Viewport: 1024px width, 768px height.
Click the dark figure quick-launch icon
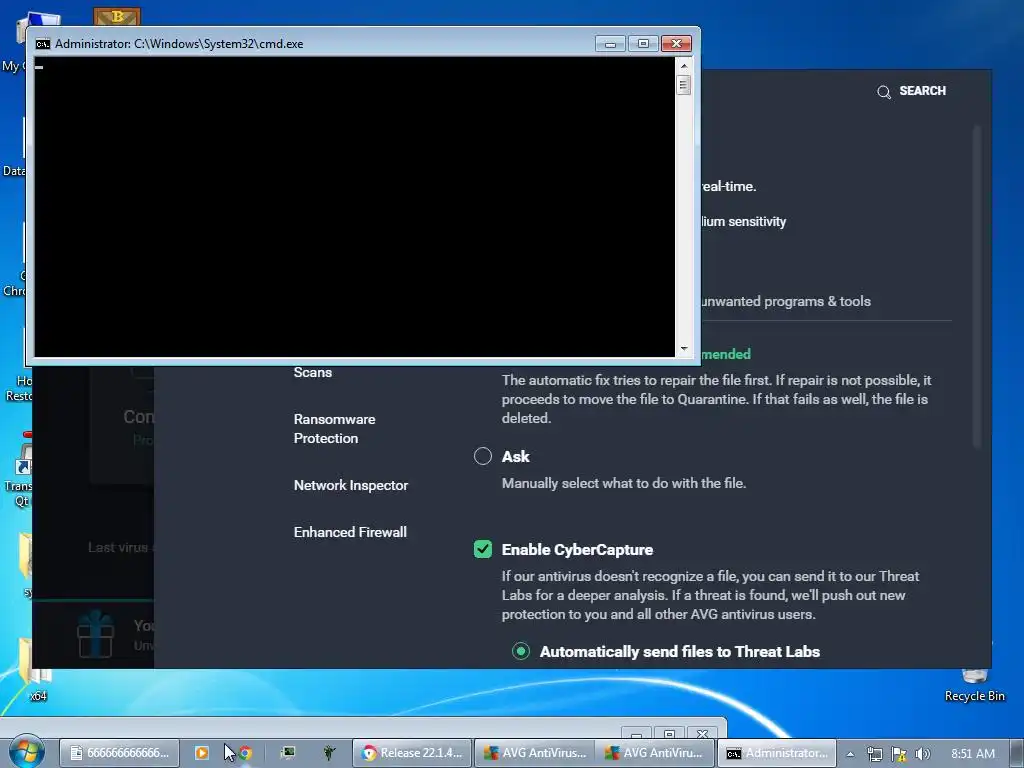coord(329,753)
